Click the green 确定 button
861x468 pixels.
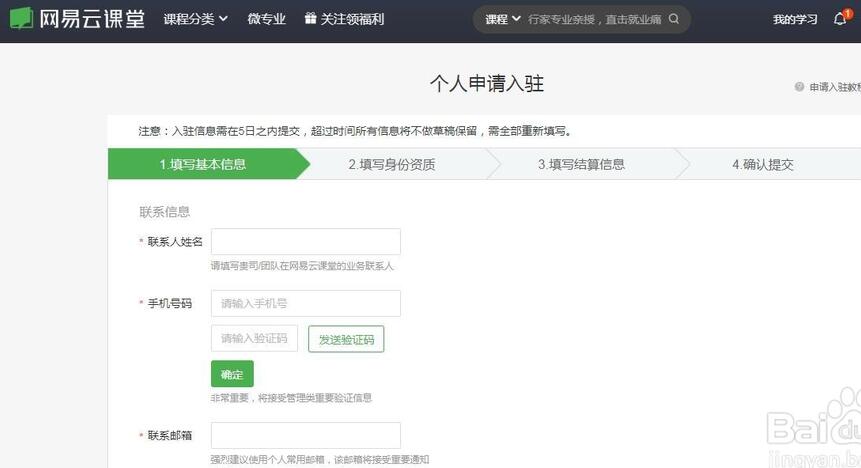(232, 374)
